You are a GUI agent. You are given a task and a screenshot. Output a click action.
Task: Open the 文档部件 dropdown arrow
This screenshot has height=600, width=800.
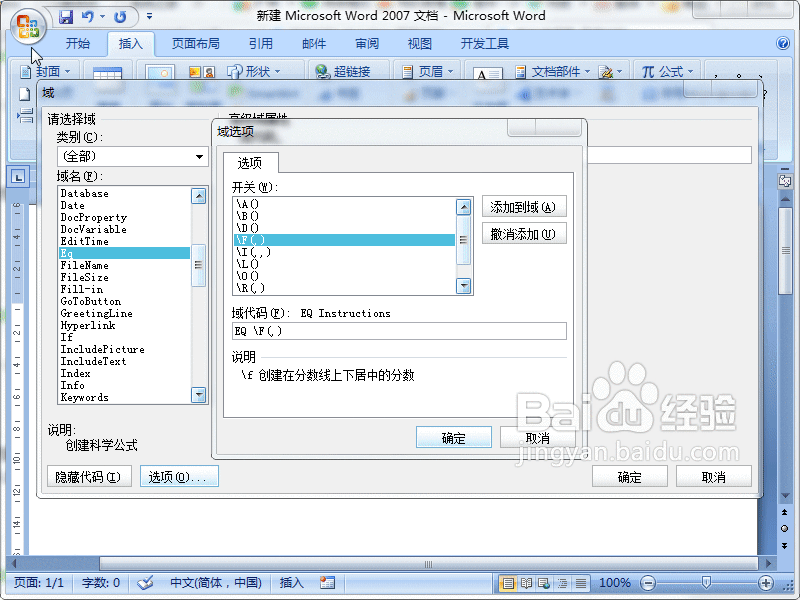click(585, 71)
